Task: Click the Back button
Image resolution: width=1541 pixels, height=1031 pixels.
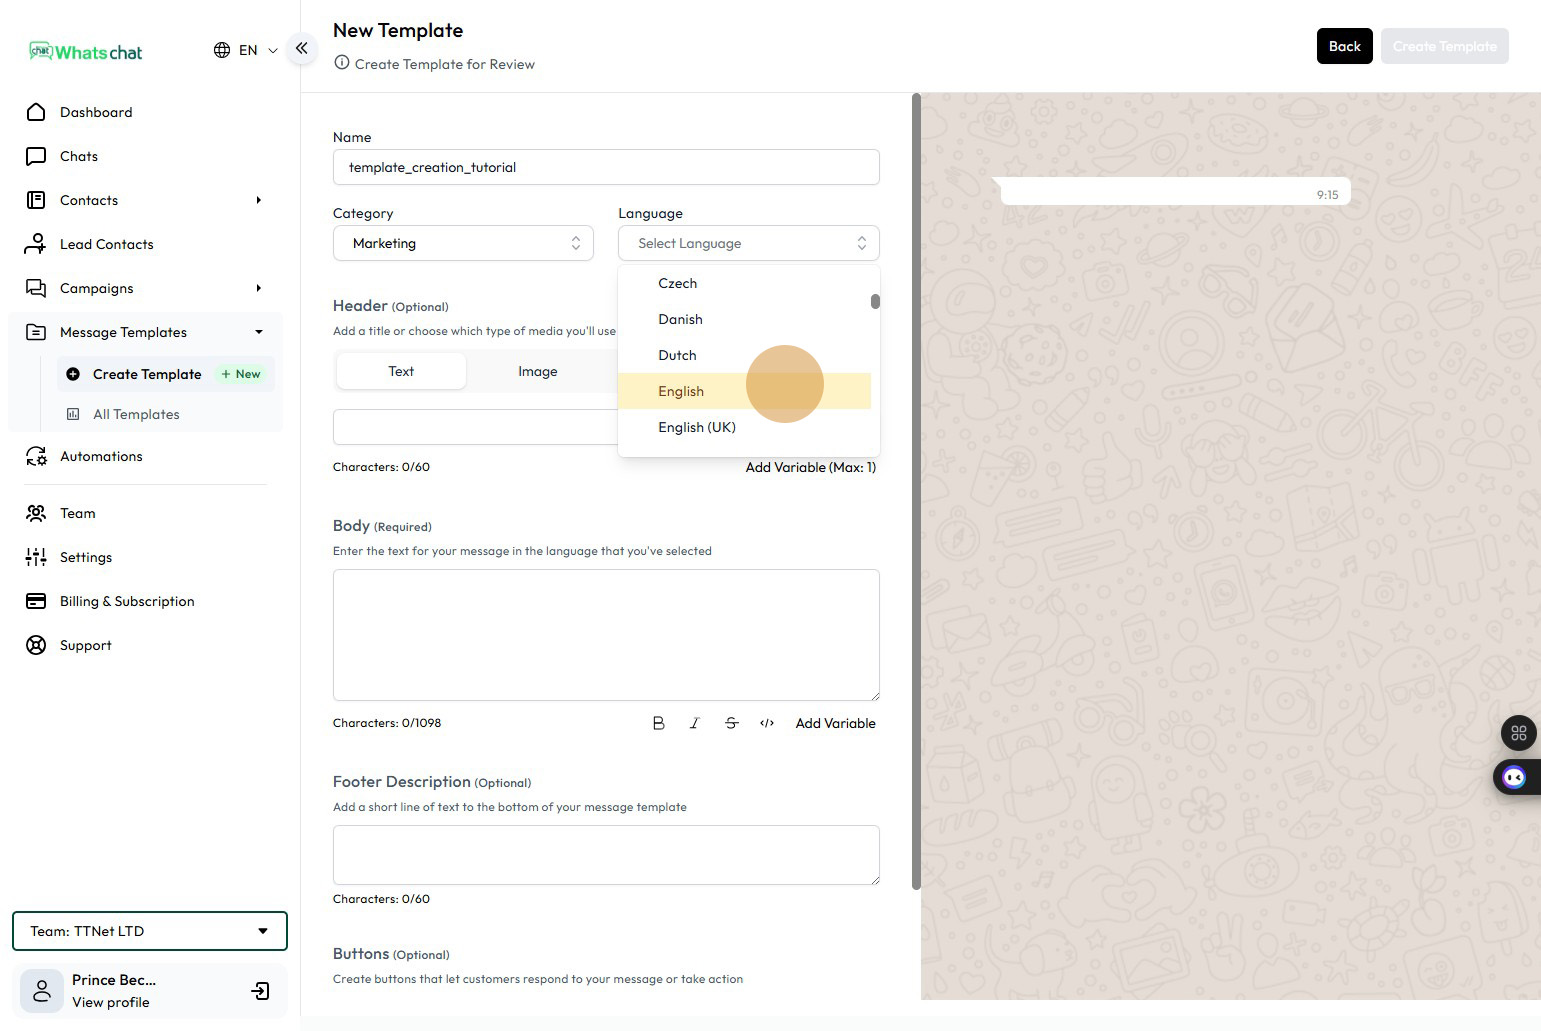Action: pyautogui.click(x=1344, y=46)
